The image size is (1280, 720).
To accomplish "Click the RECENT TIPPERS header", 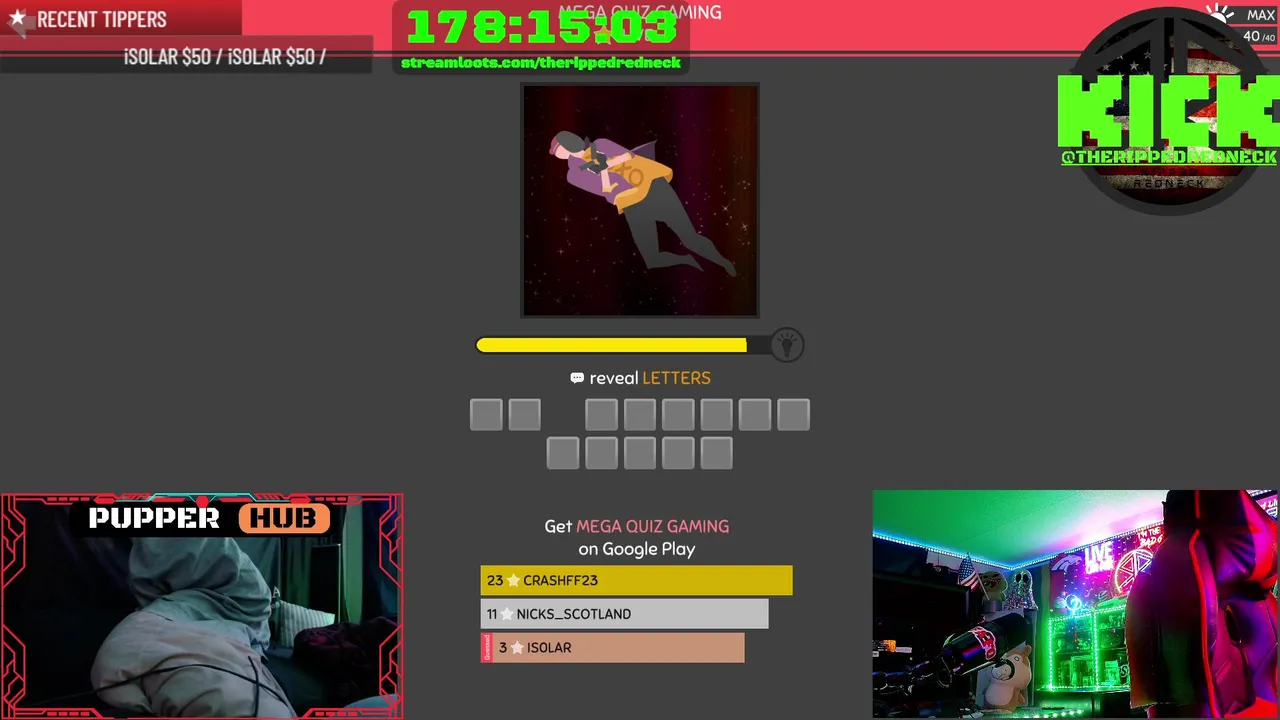I will click(101, 19).
